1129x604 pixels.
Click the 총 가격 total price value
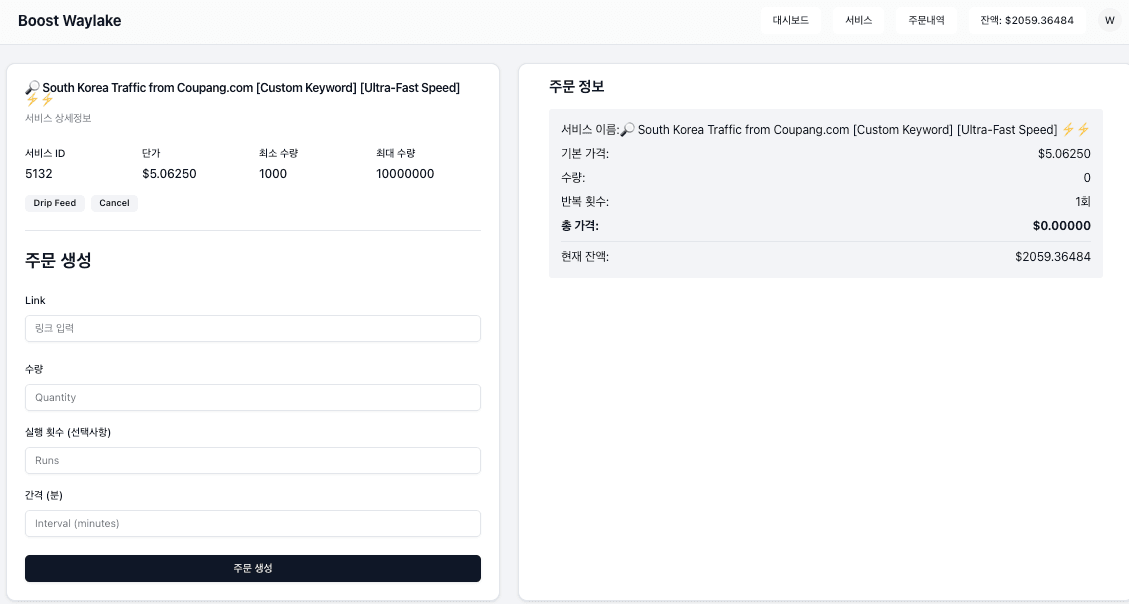[x=1062, y=225]
